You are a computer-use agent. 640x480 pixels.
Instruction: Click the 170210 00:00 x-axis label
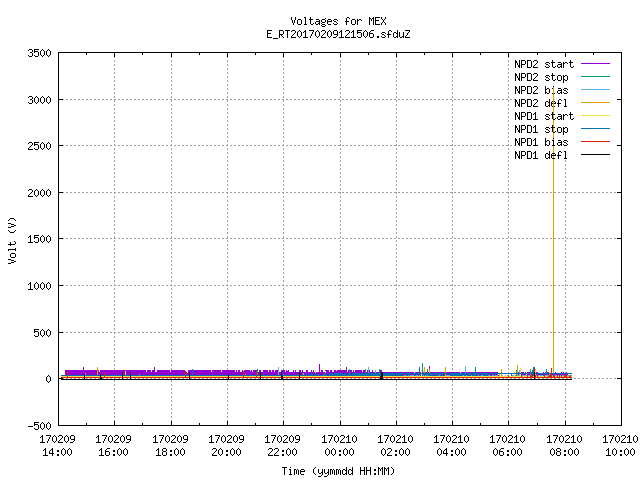[x=340, y=446]
